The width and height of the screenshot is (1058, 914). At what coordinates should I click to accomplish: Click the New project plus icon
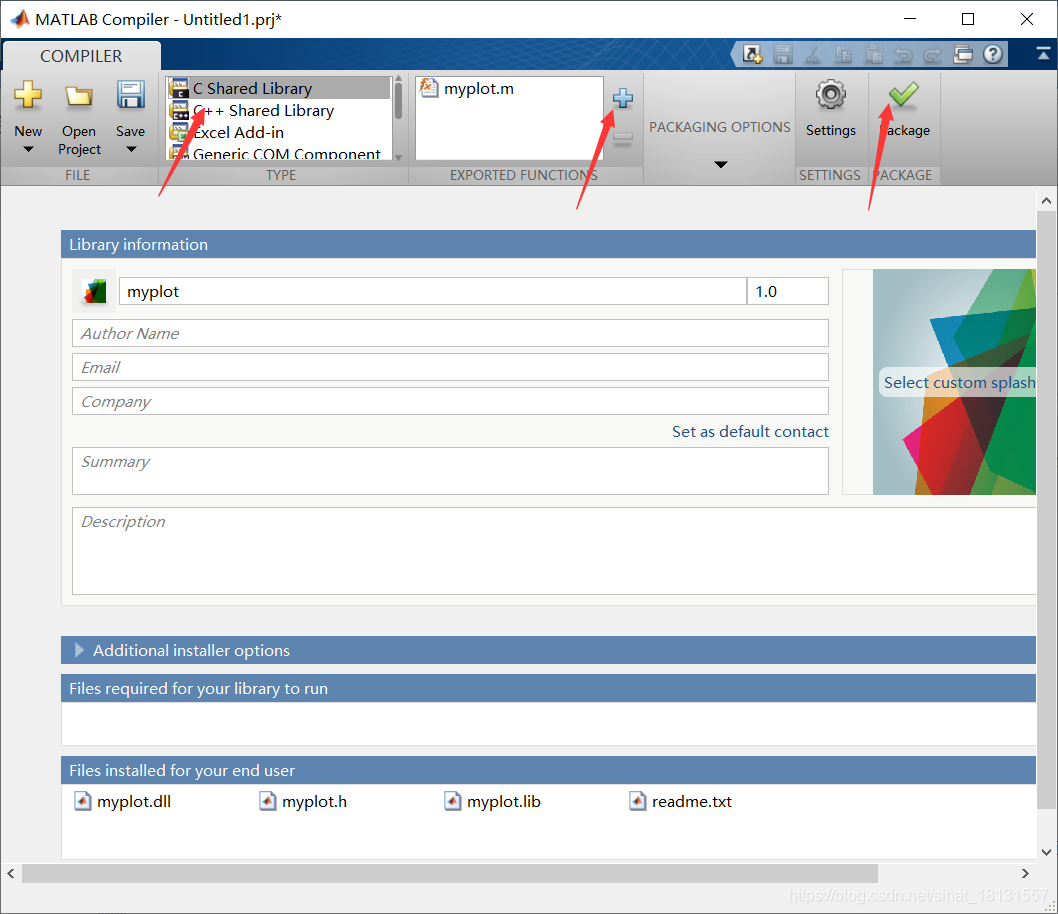point(28,95)
